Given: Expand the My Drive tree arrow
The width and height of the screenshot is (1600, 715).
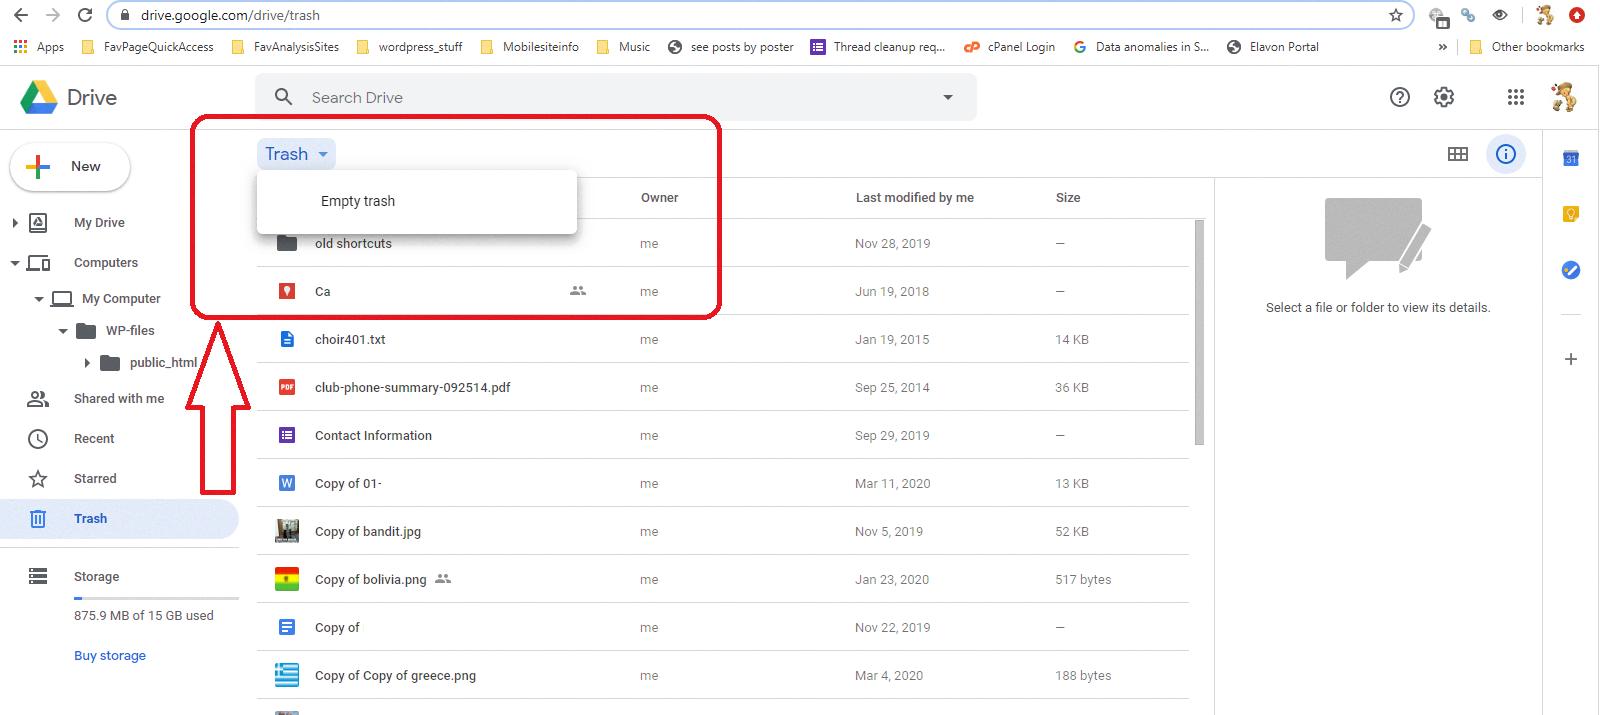Looking at the screenshot, I should [x=15, y=223].
